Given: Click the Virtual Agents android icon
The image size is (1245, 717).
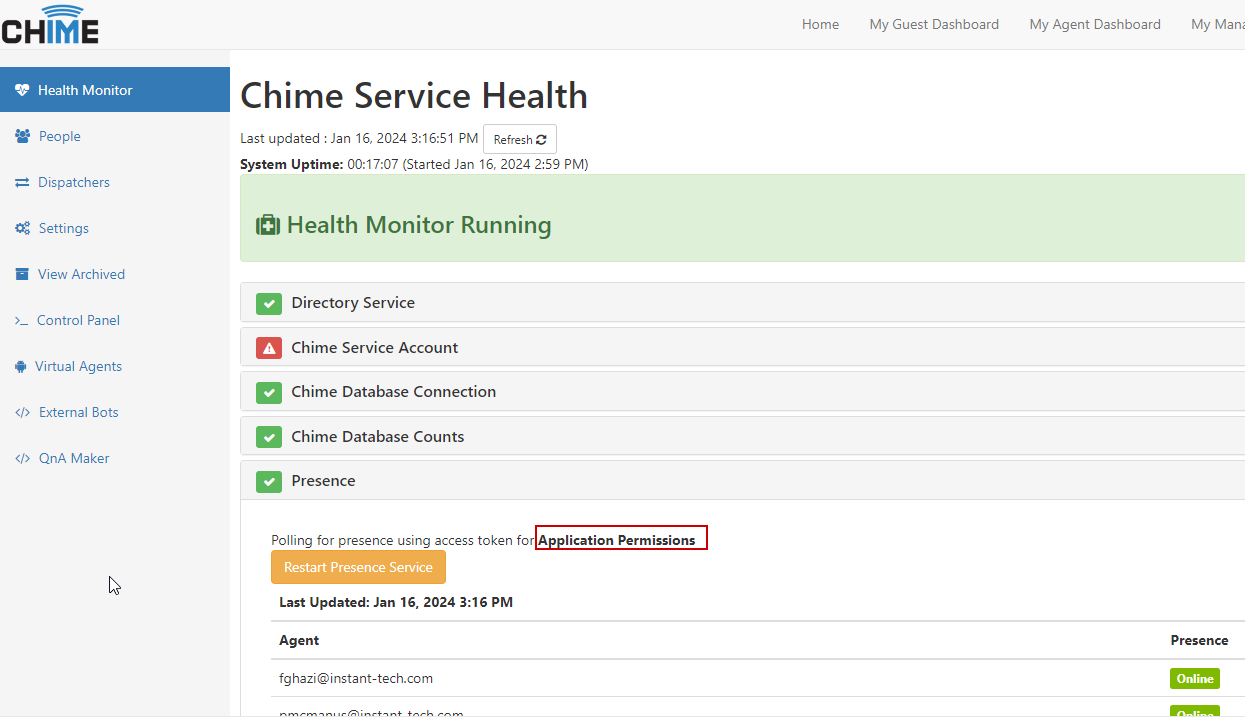Looking at the screenshot, I should 21,366.
